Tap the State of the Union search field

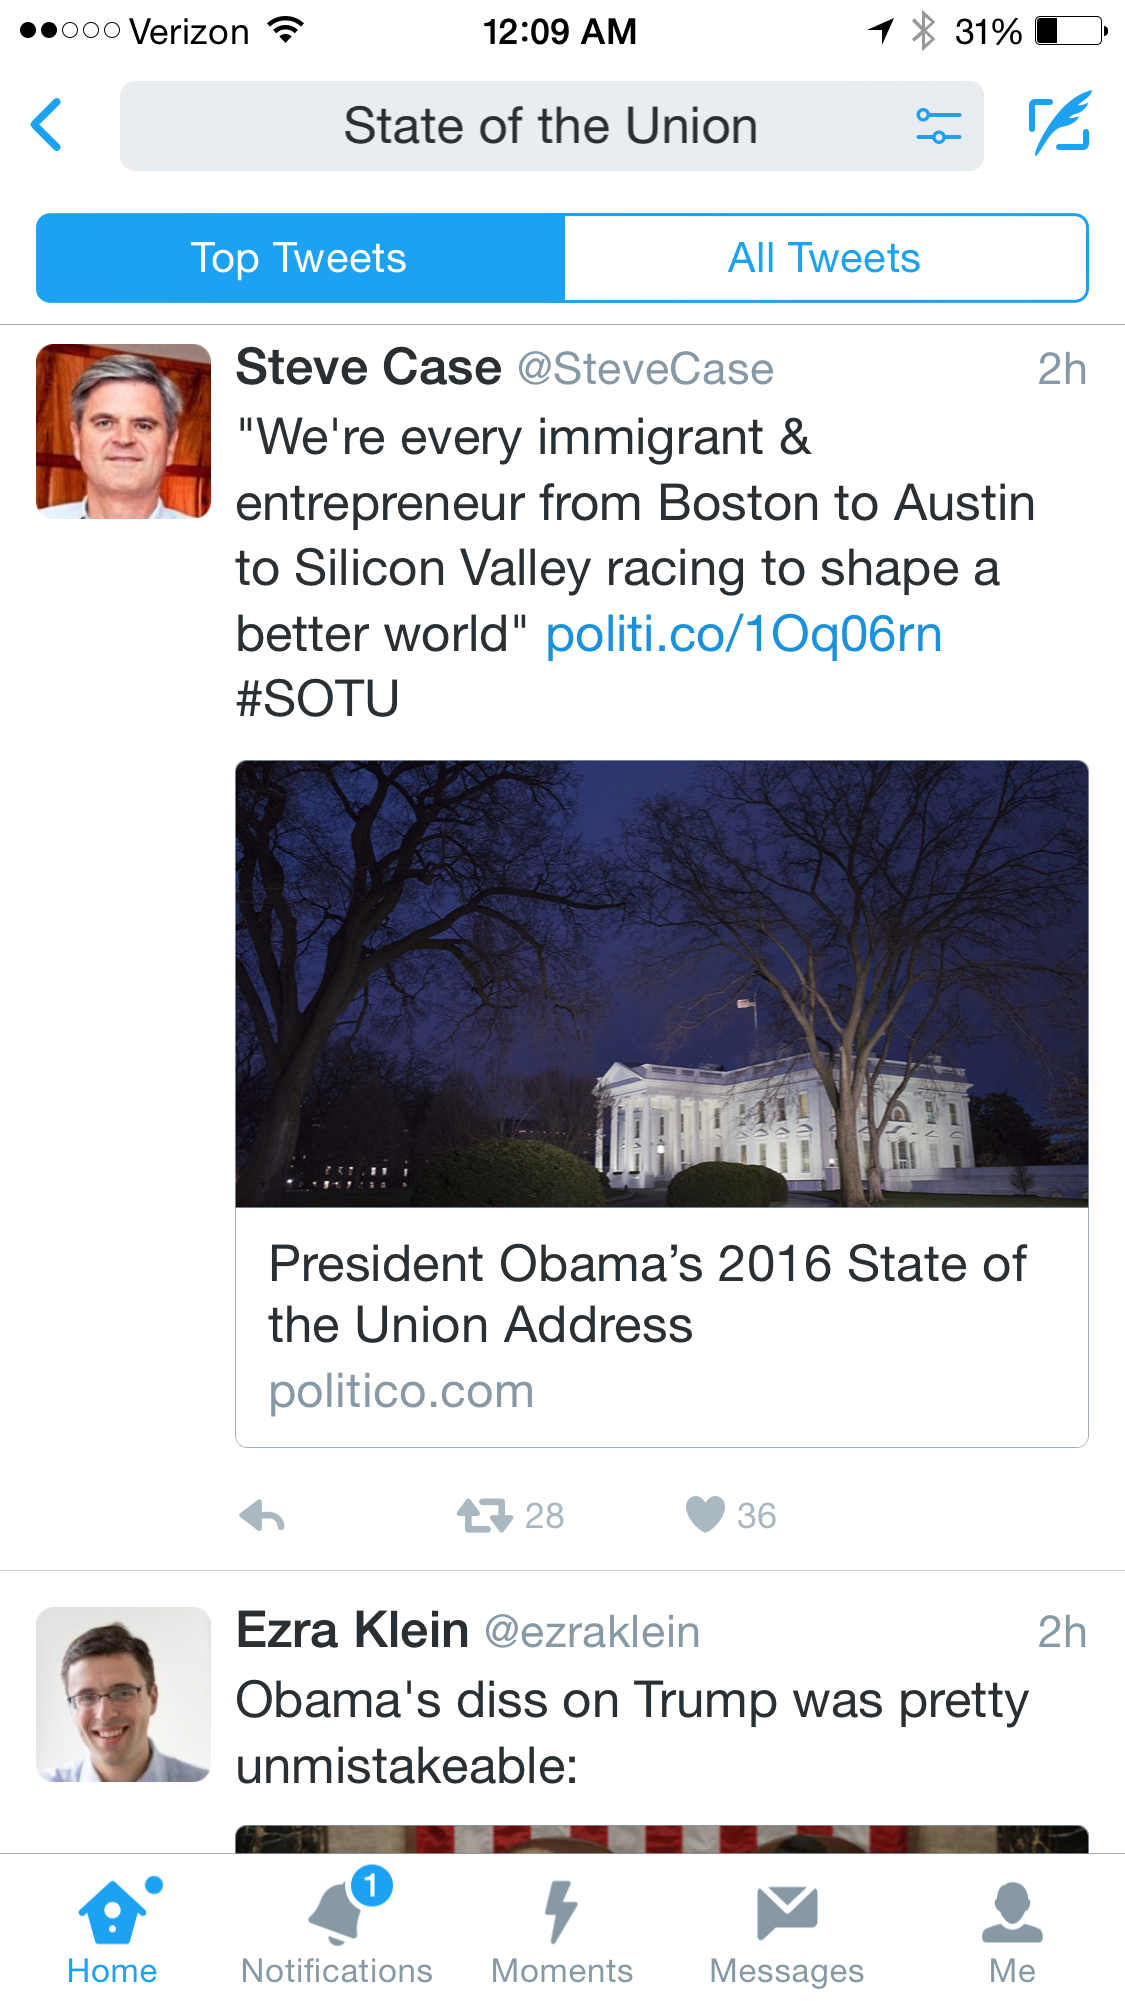[550, 126]
